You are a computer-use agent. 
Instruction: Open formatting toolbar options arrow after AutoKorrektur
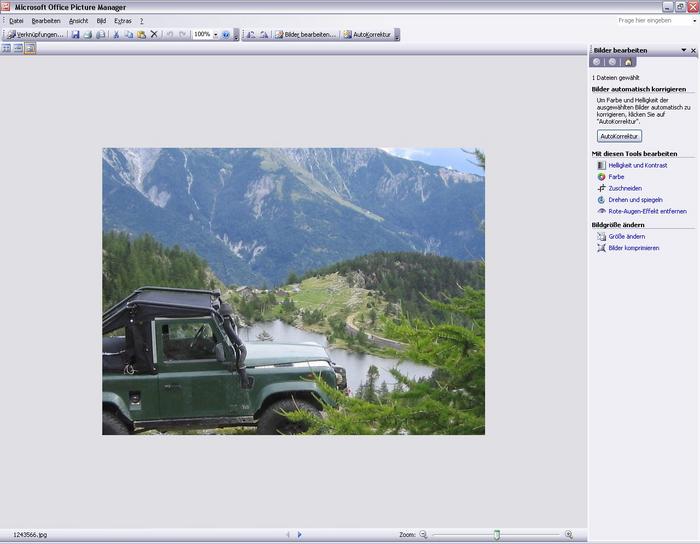tap(397, 35)
